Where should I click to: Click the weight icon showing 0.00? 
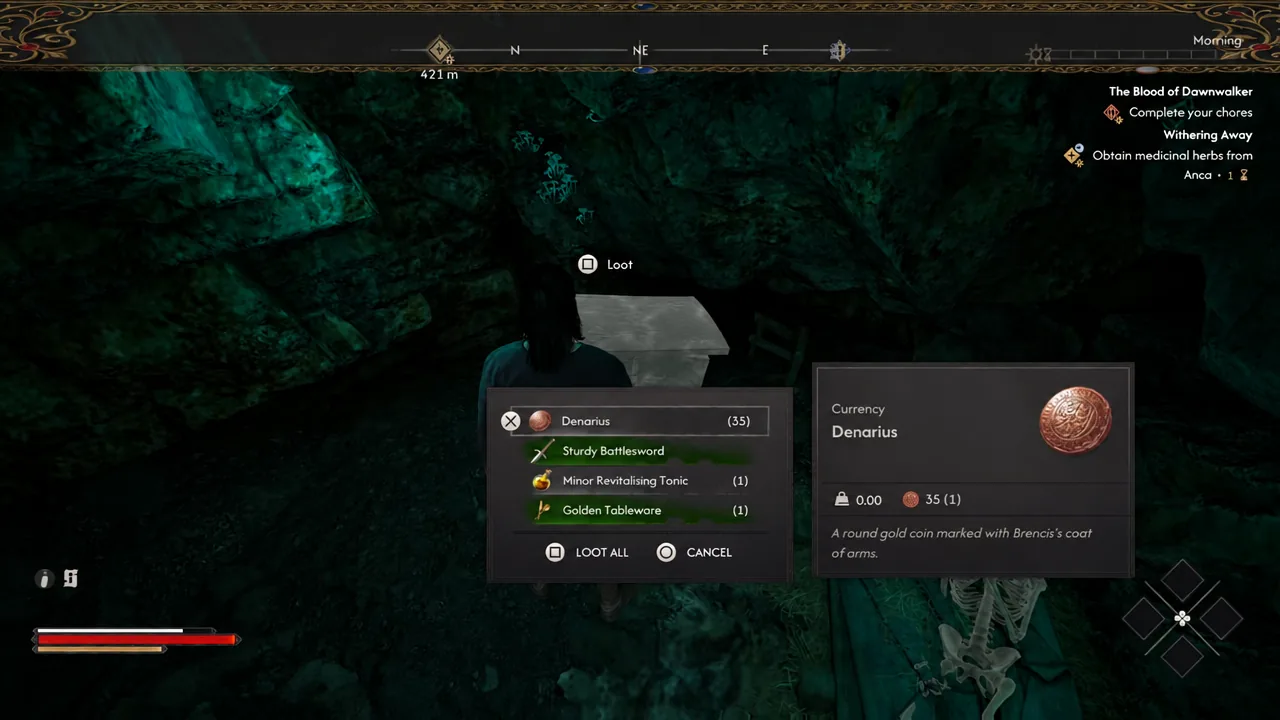842,499
